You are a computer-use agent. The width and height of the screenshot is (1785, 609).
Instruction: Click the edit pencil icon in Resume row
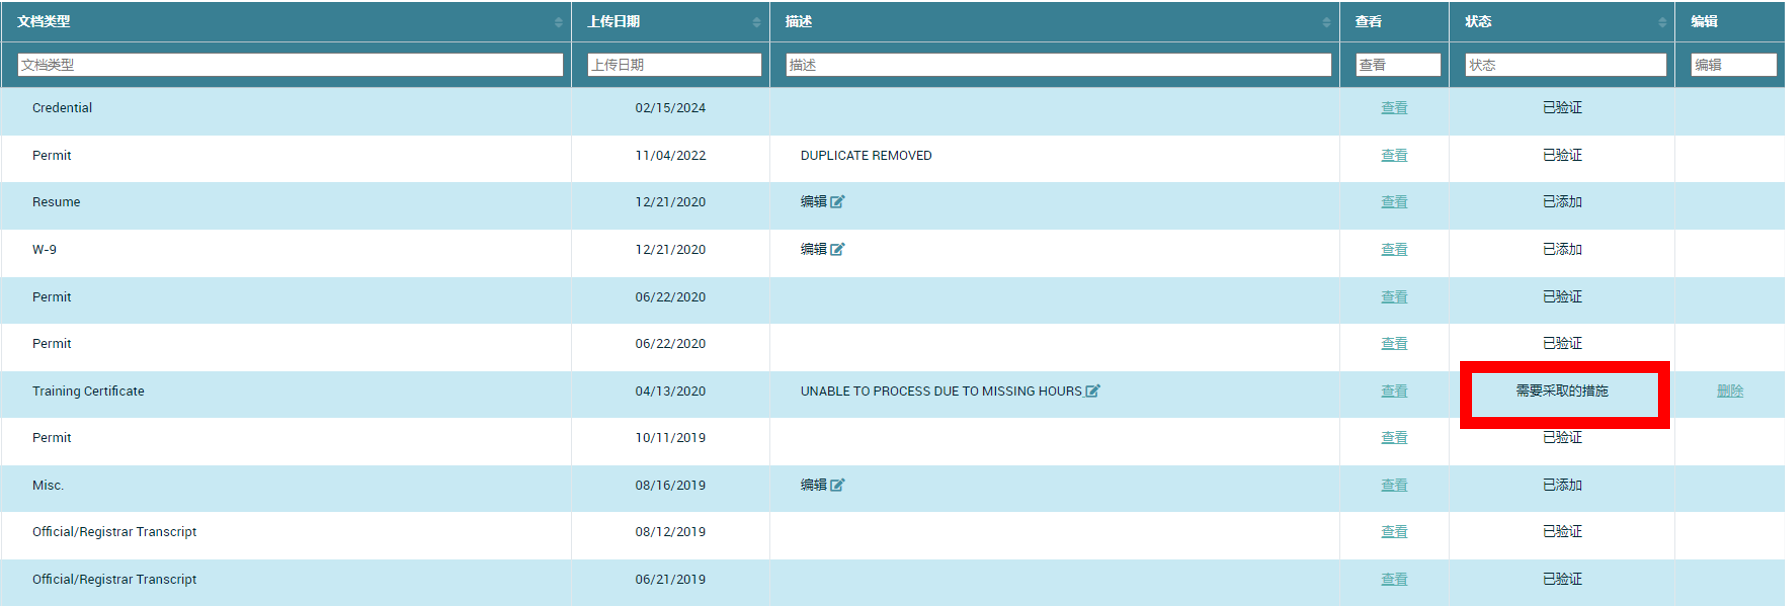click(x=837, y=202)
